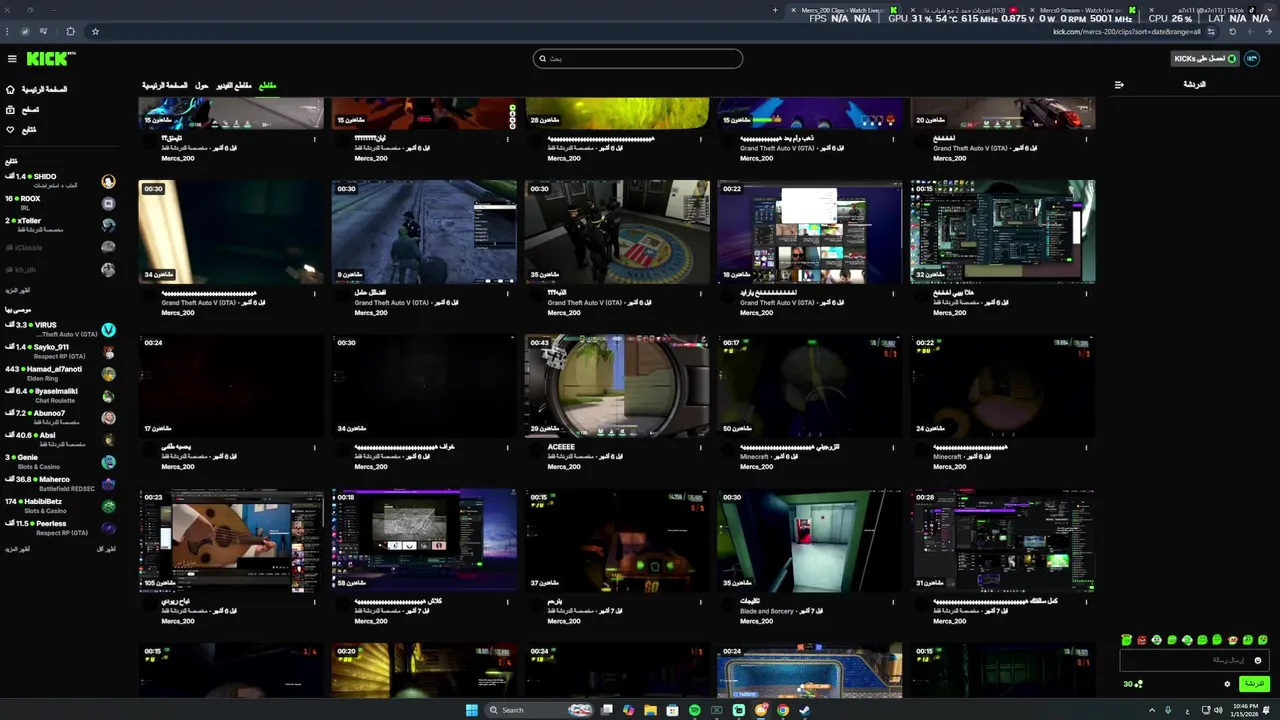Reload the page button in browser

click(x=1233, y=31)
